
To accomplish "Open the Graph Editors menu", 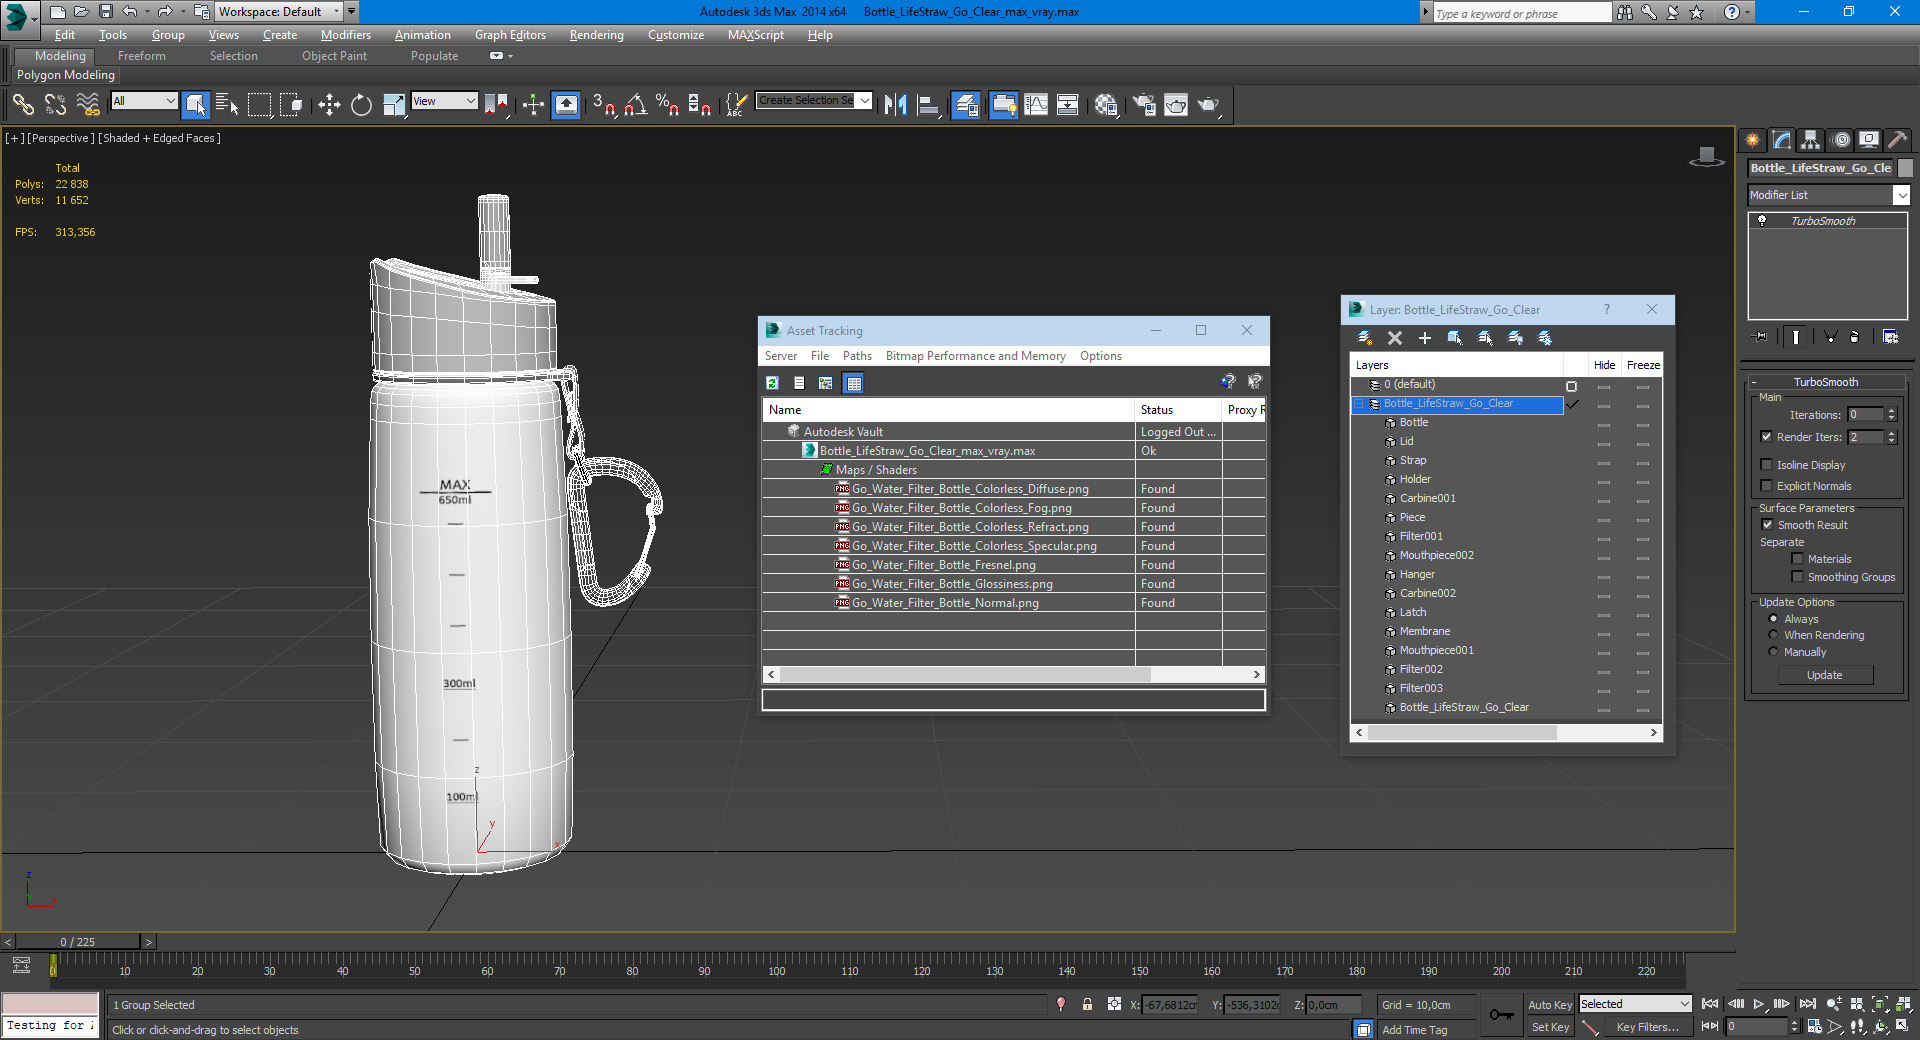I will point(510,35).
